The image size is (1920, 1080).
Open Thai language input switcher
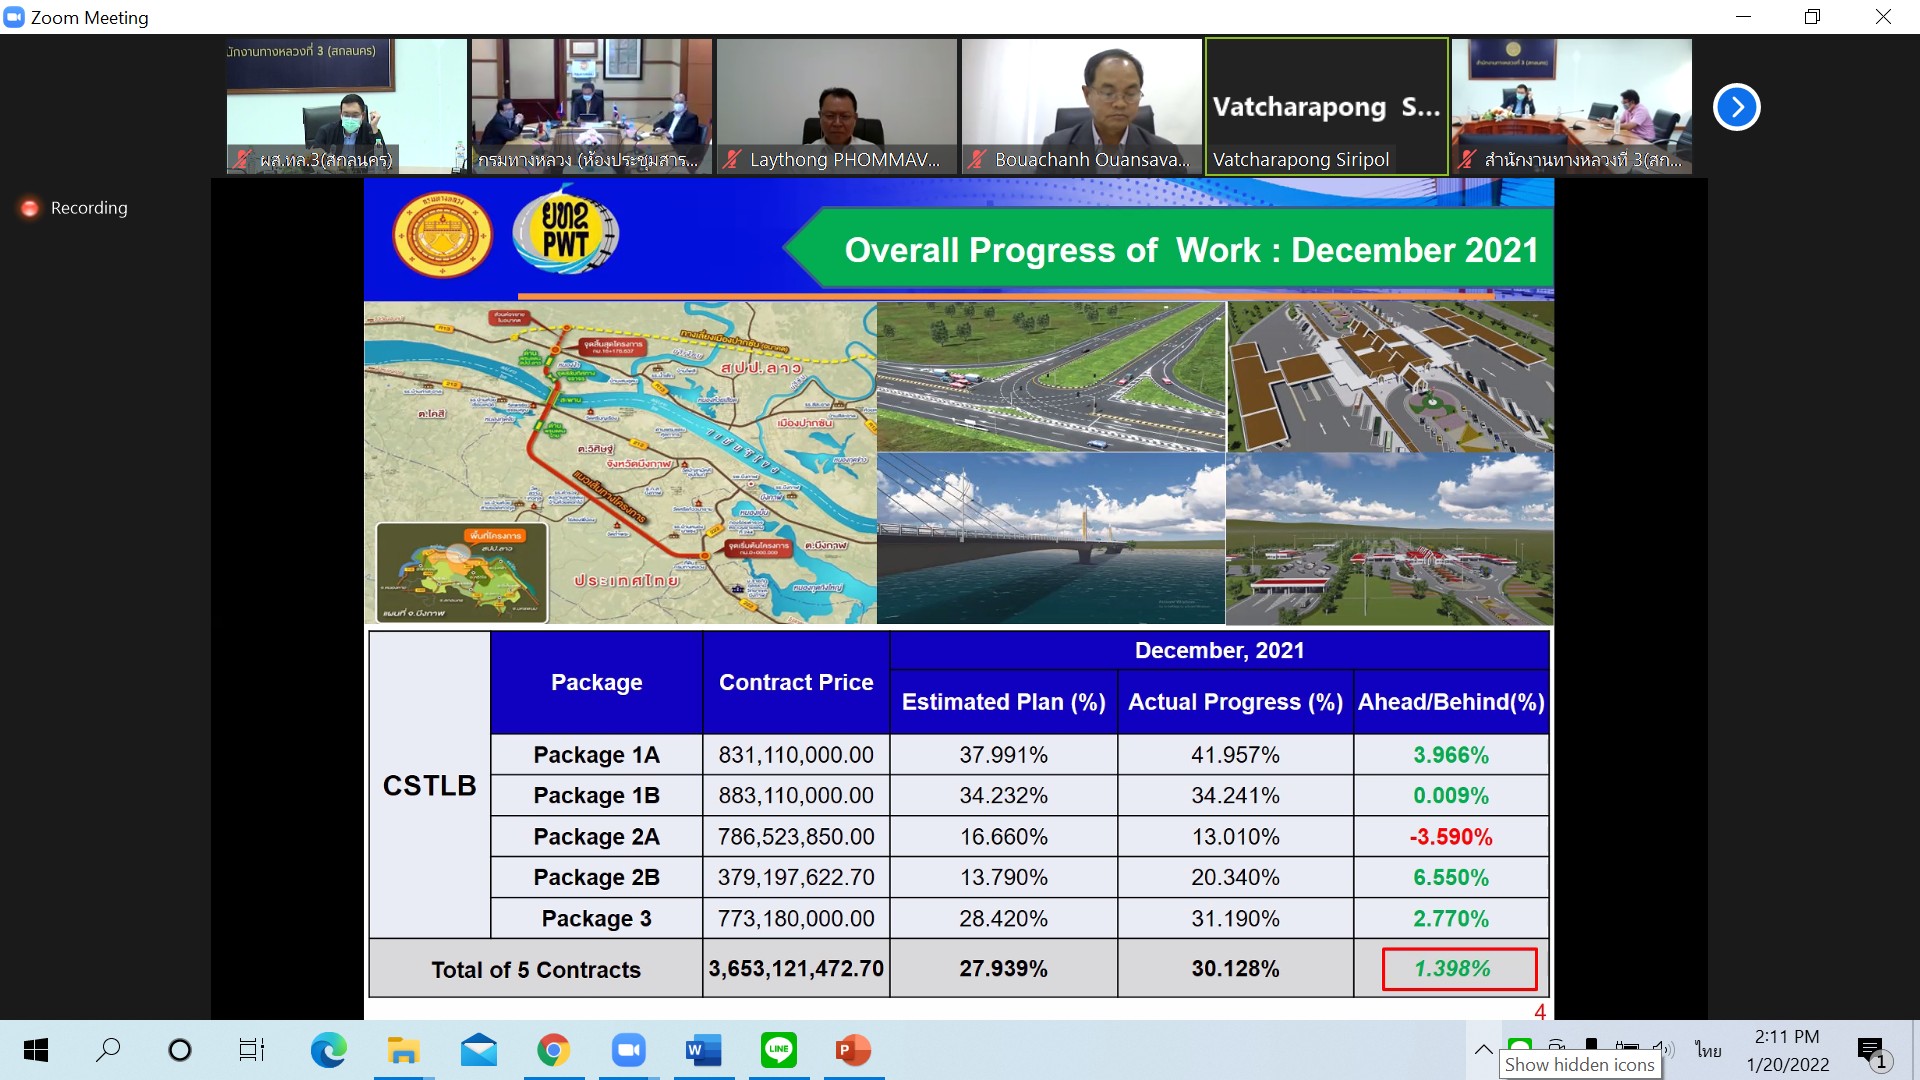(x=1708, y=1050)
